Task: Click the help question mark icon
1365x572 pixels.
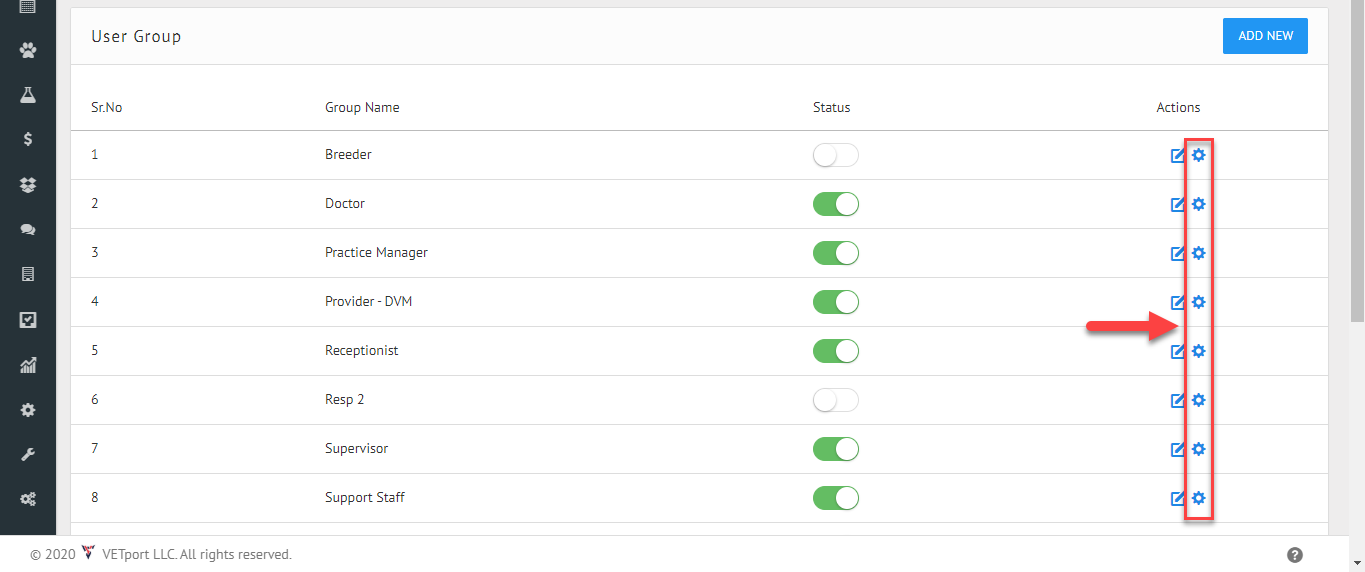Action: pyautogui.click(x=1295, y=555)
